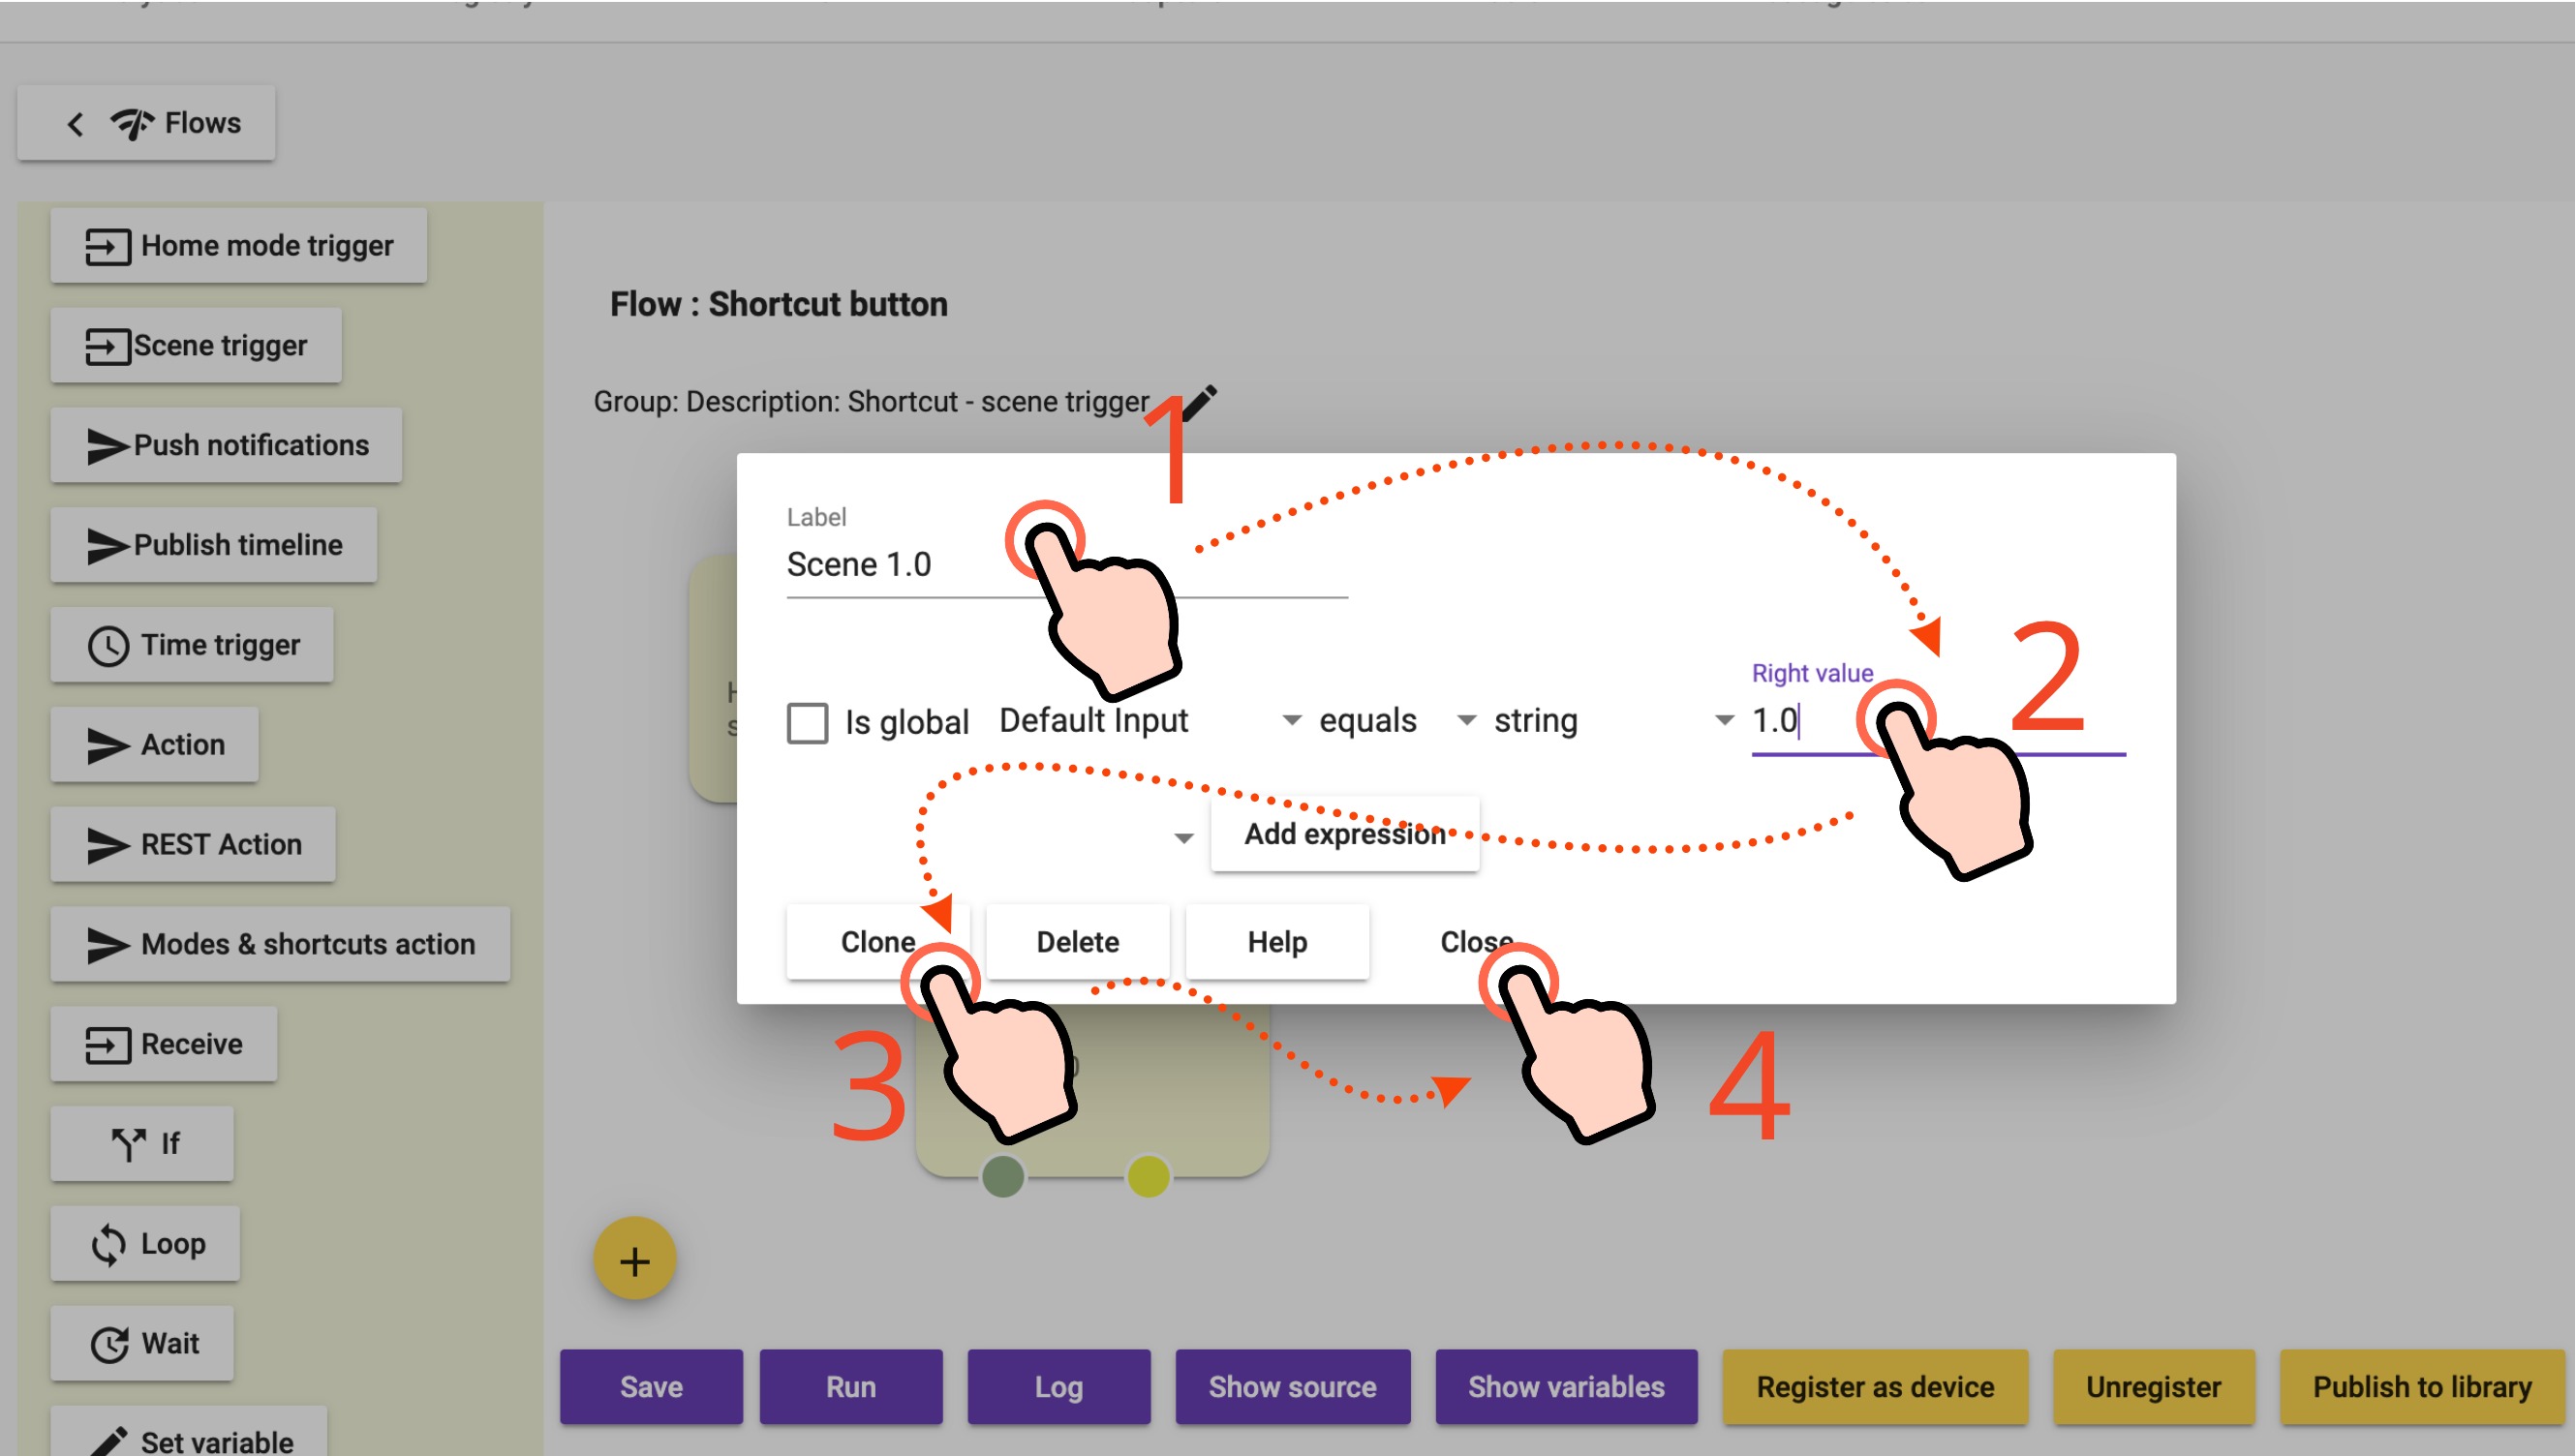Open the flow Log

tap(1059, 1388)
